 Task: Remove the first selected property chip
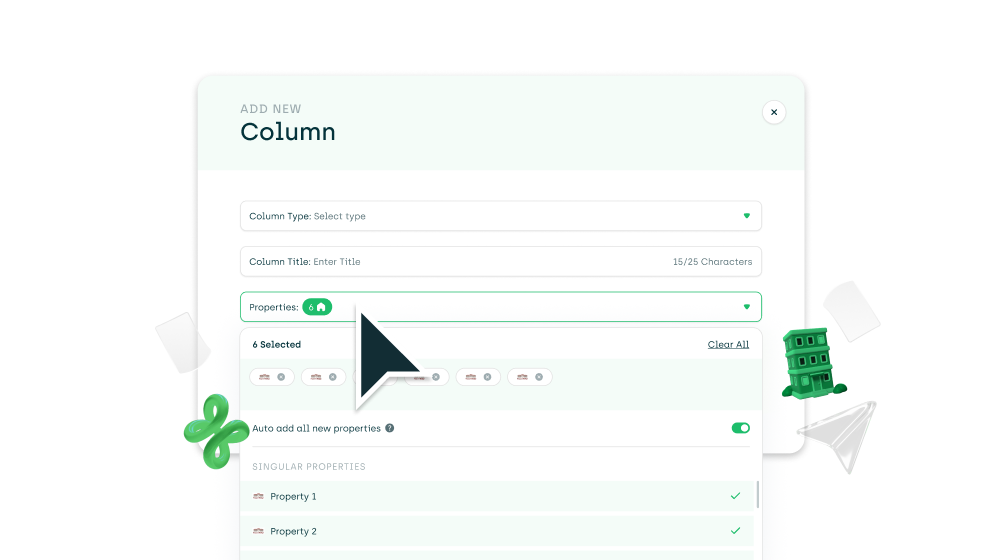[281, 377]
